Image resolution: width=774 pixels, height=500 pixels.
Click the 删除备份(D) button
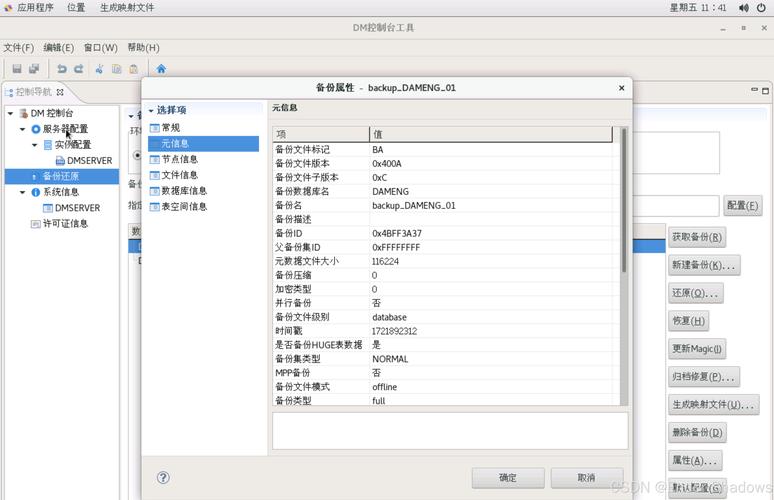[x=697, y=433]
